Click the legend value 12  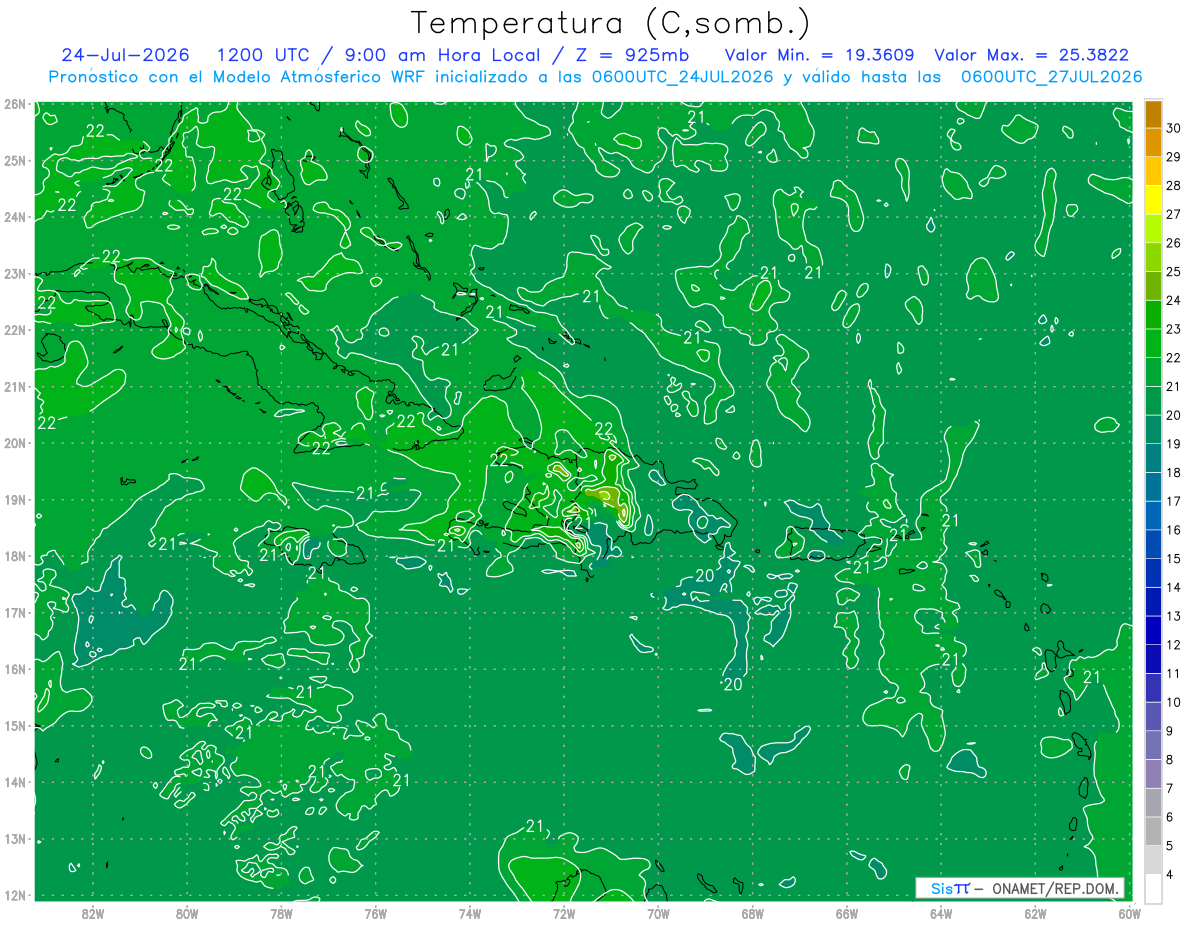(x=1174, y=645)
